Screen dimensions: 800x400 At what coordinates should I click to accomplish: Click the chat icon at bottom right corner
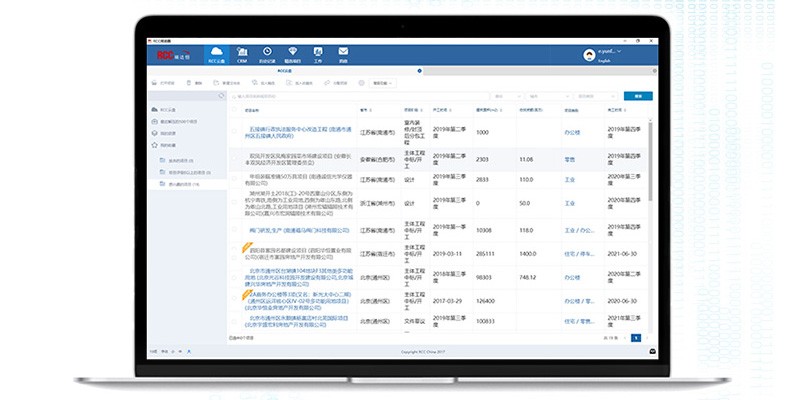click(x=652, y=350)
